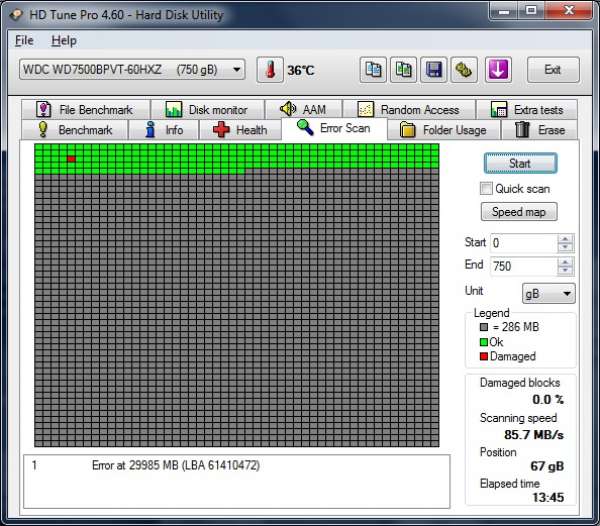Click the copy screenshot toolbar icon
Viewport: 600px width, 526px height.
(x=403, y=70)
